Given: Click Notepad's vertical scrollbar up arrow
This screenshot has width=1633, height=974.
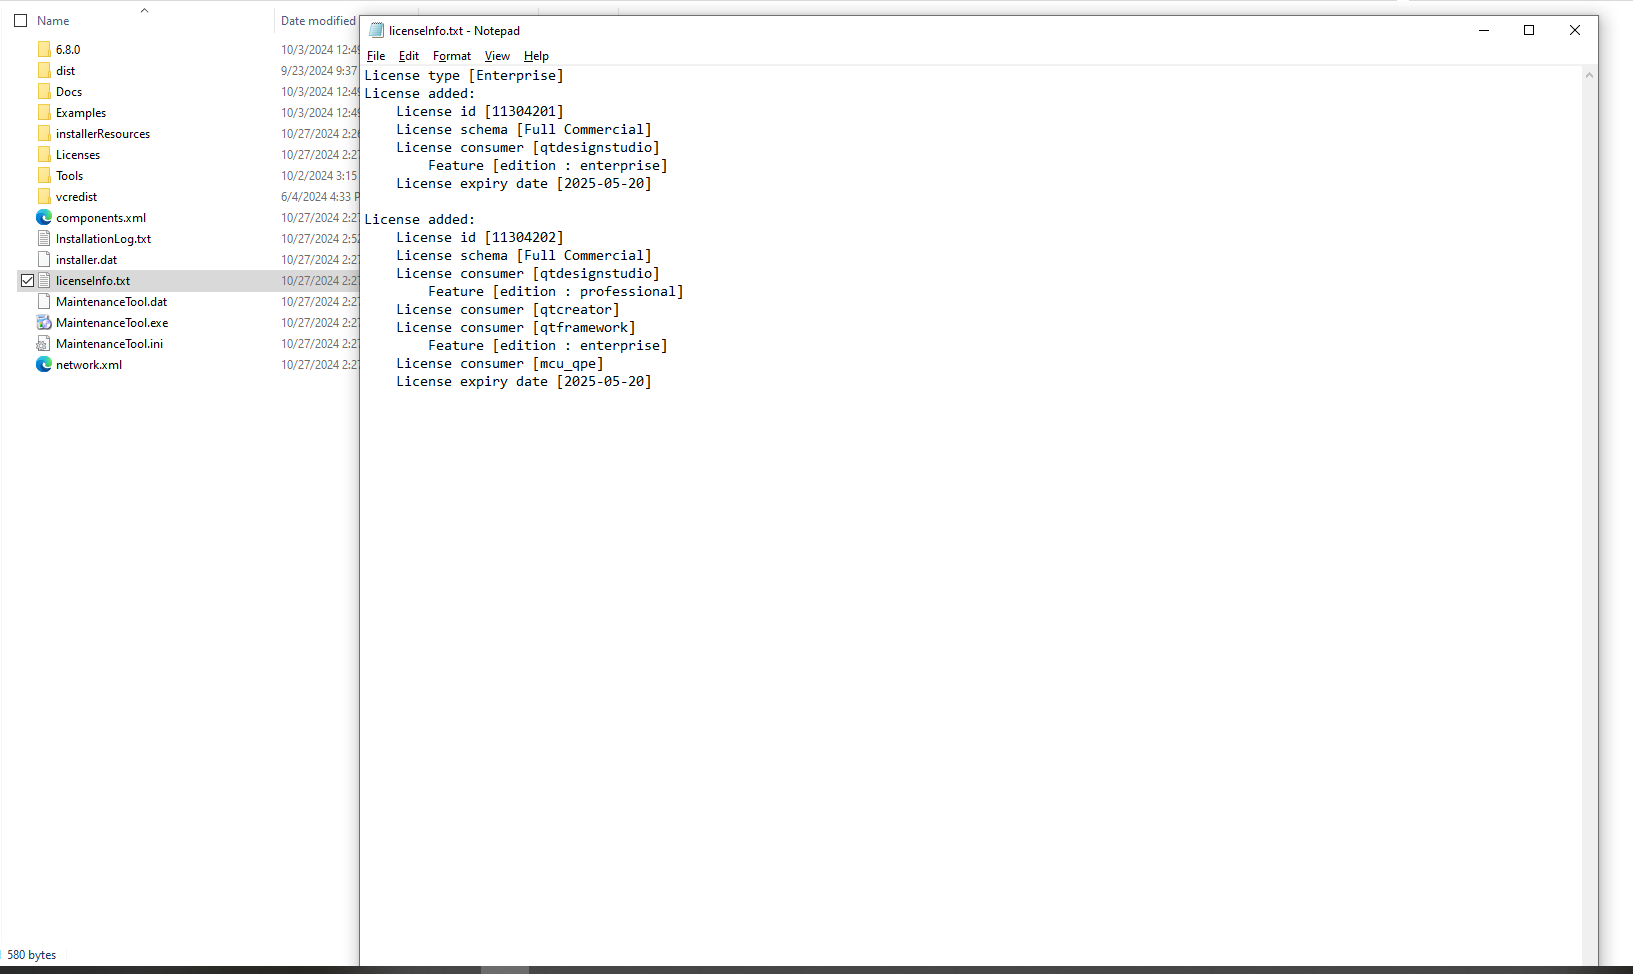Looking at the screenshot, I should (x=1589, y=75).
